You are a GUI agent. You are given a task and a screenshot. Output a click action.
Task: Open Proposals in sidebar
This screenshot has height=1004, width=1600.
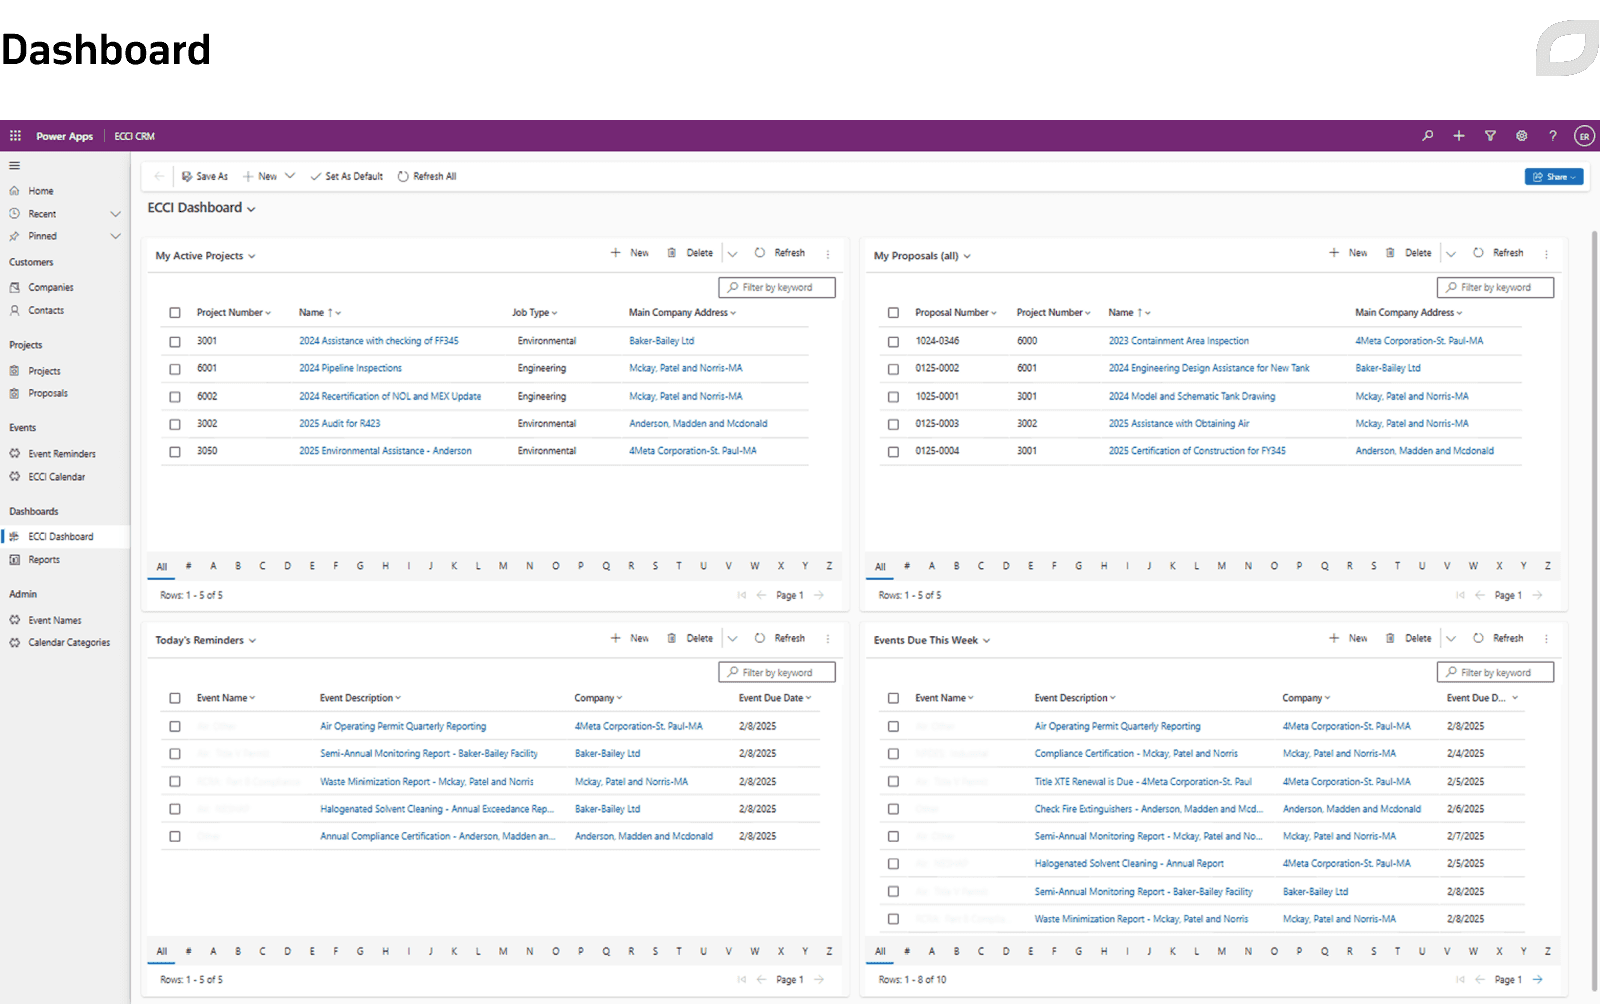(48, 393)
